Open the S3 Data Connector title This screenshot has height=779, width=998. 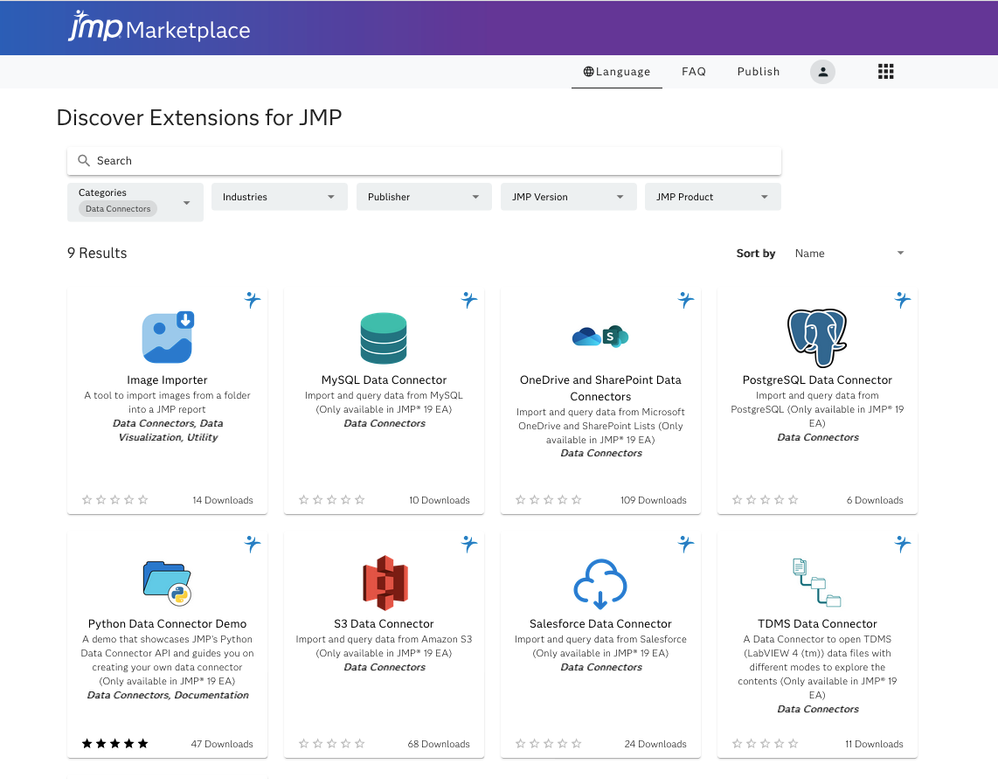[x=384, y=624]
